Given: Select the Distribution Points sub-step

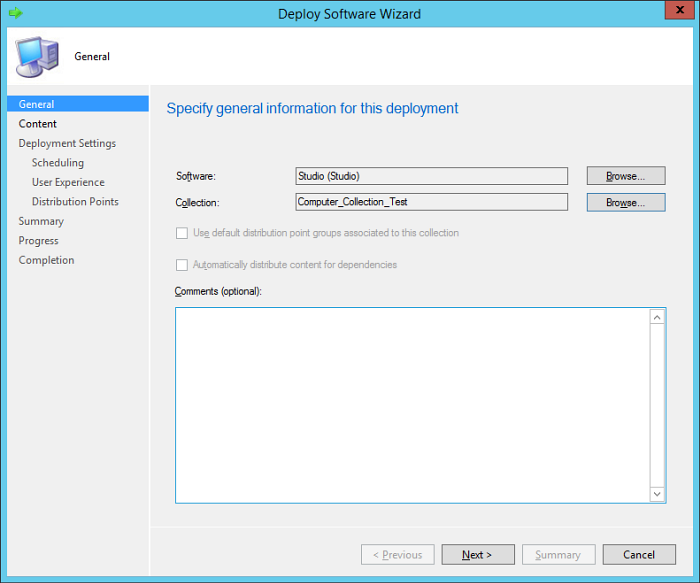Looking at the screenshot, I should 75,202.
